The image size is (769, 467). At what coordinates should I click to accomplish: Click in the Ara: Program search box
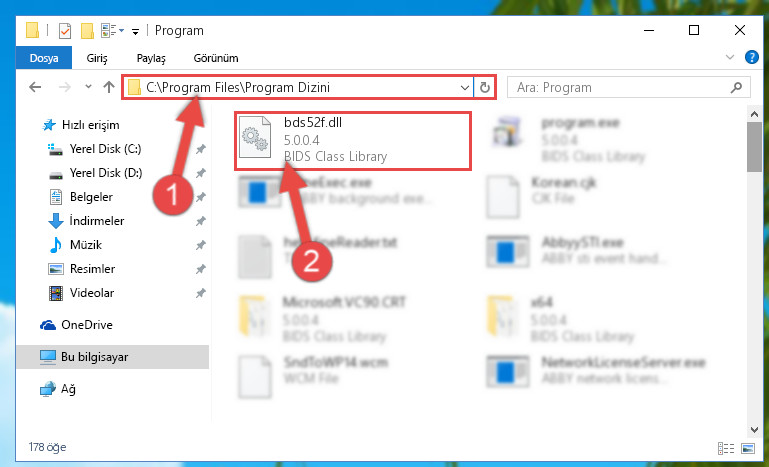point(619,87)
